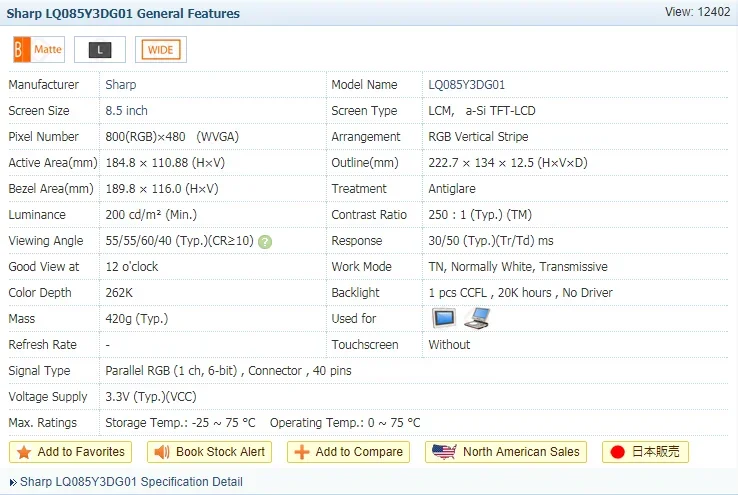This screenshot has width=738, height=495.
Task: Click the Add to Compare button
Action: coord(348,452)
